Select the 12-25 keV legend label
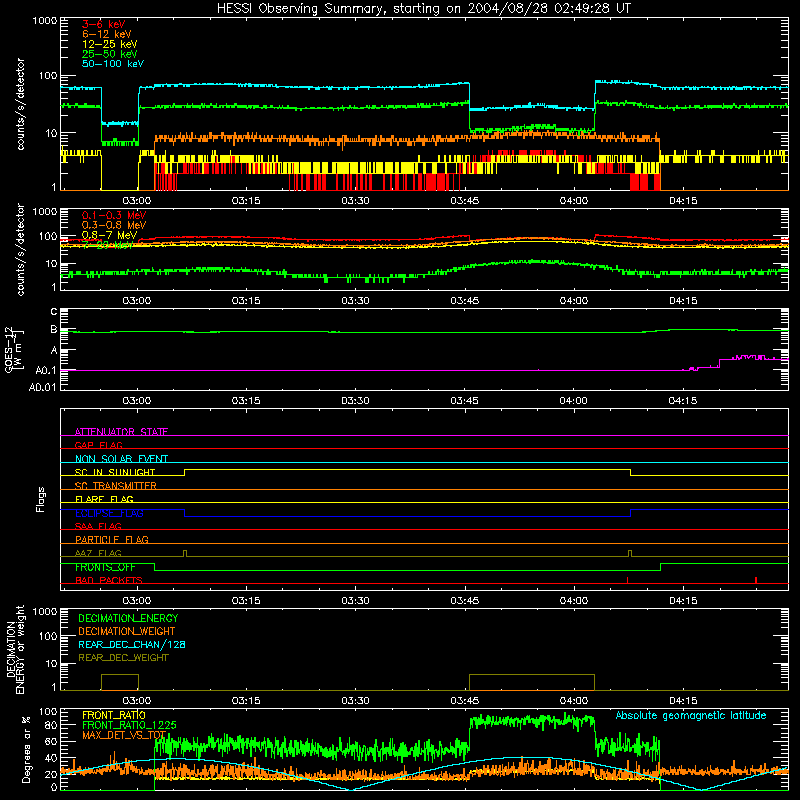Image resolution: width=800 pixels, height=800 pixels. click(110, 44)
